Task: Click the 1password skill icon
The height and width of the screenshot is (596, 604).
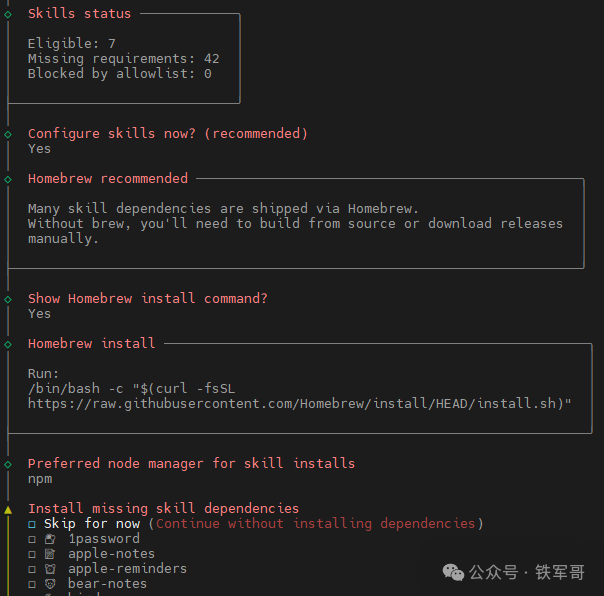Action: (x=50, y=539)
